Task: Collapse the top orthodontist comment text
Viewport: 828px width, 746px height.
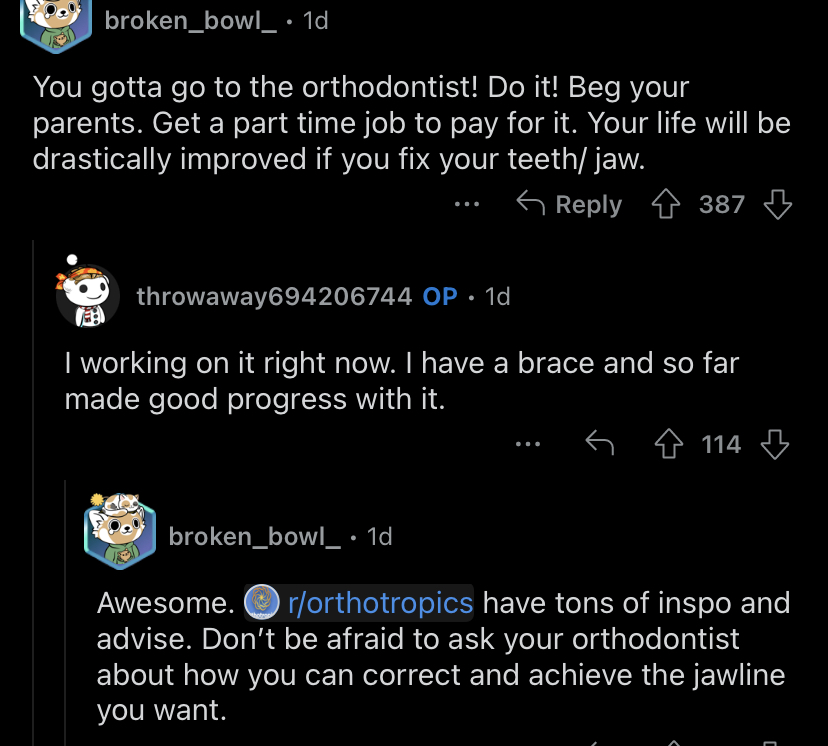Action: 411,123
